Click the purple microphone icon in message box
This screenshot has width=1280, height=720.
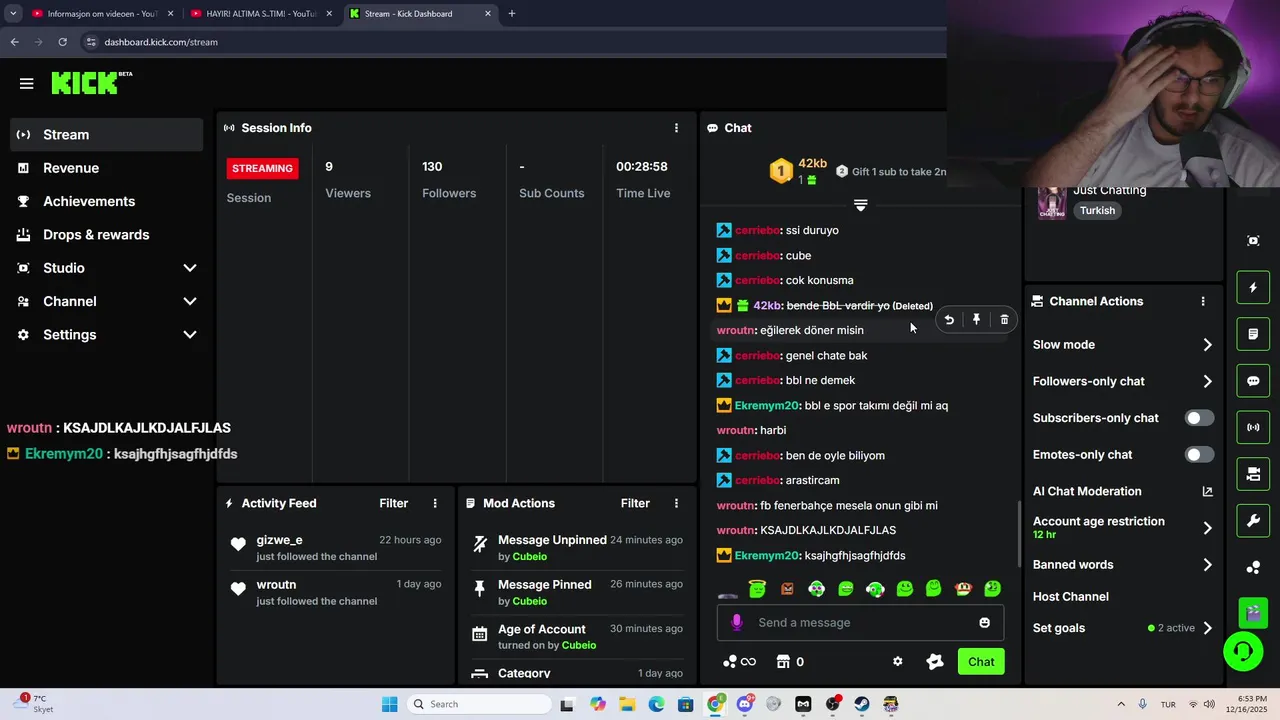click(737, 622)
